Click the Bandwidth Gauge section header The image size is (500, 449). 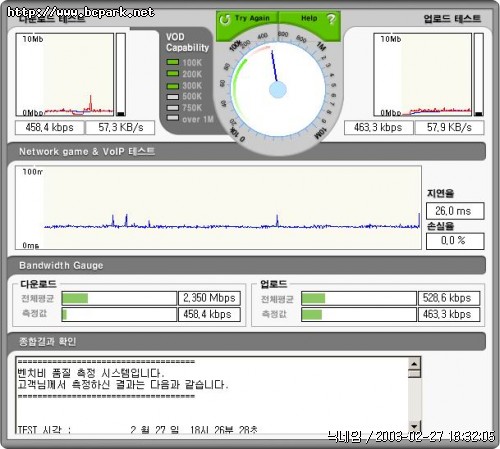(x=246, y=266)
